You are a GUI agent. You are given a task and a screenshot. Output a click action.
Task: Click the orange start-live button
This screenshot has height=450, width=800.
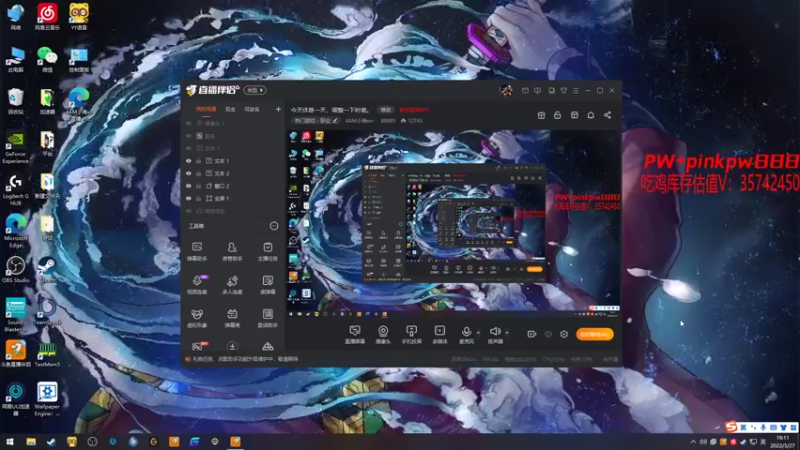pos(594,334)
